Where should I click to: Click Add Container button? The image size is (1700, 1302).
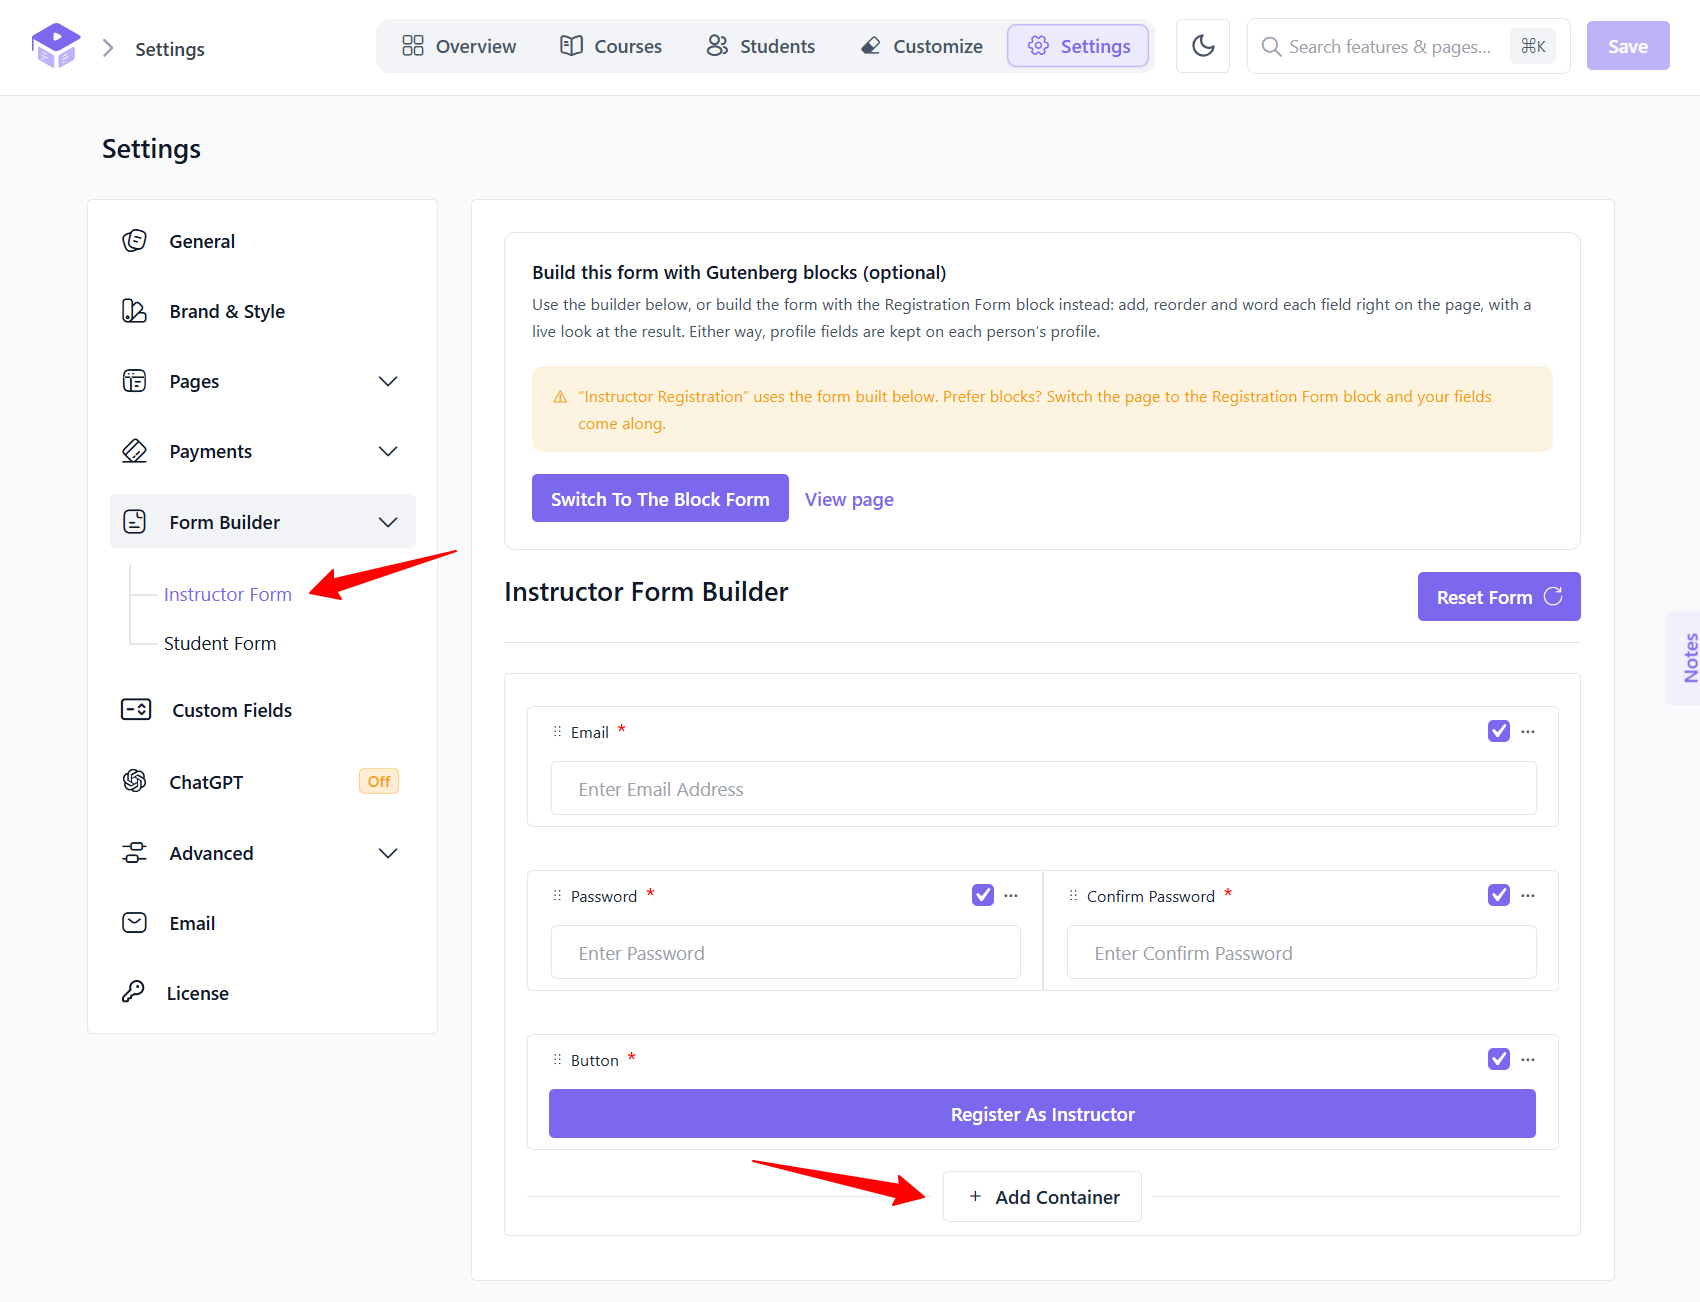[1042, 1197]
